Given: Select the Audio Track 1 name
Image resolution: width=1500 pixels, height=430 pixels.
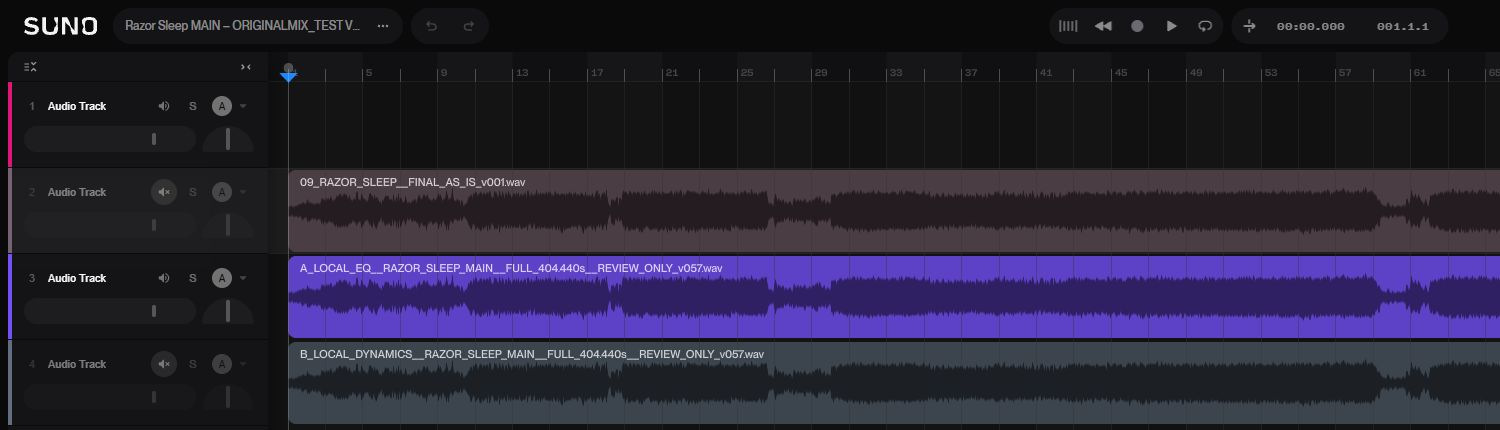Looking at the screenshot, I should point(77,106).
